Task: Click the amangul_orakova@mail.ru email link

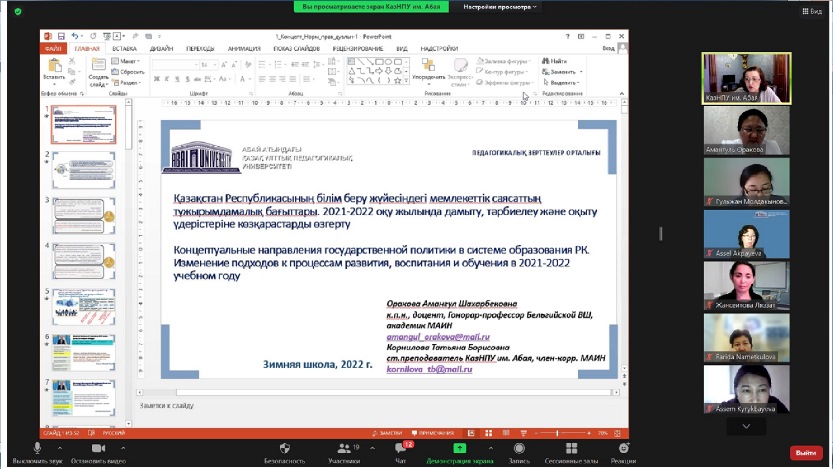Action: 428,338
